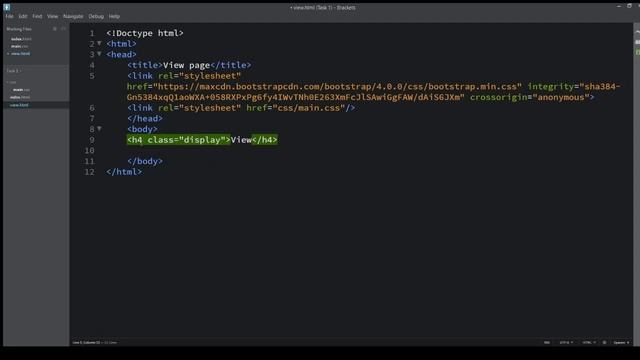The image size is (640, 360).
Task: Click the opening <head> tag
Action: 121,54
